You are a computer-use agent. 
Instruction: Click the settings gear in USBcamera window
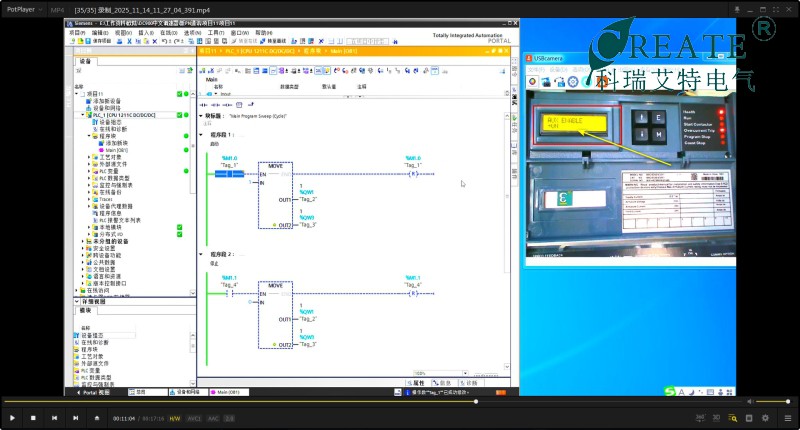pyautogui.click(x=573, y=82)
